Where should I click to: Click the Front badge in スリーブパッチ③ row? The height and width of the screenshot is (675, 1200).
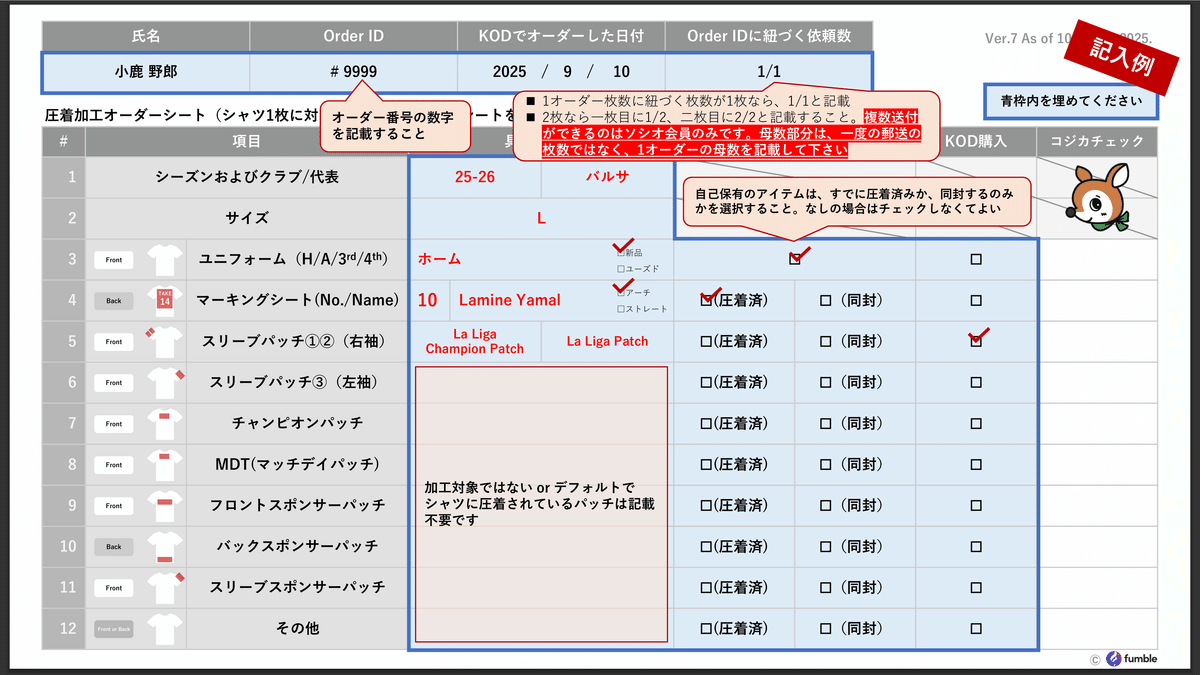pos(114,383)
